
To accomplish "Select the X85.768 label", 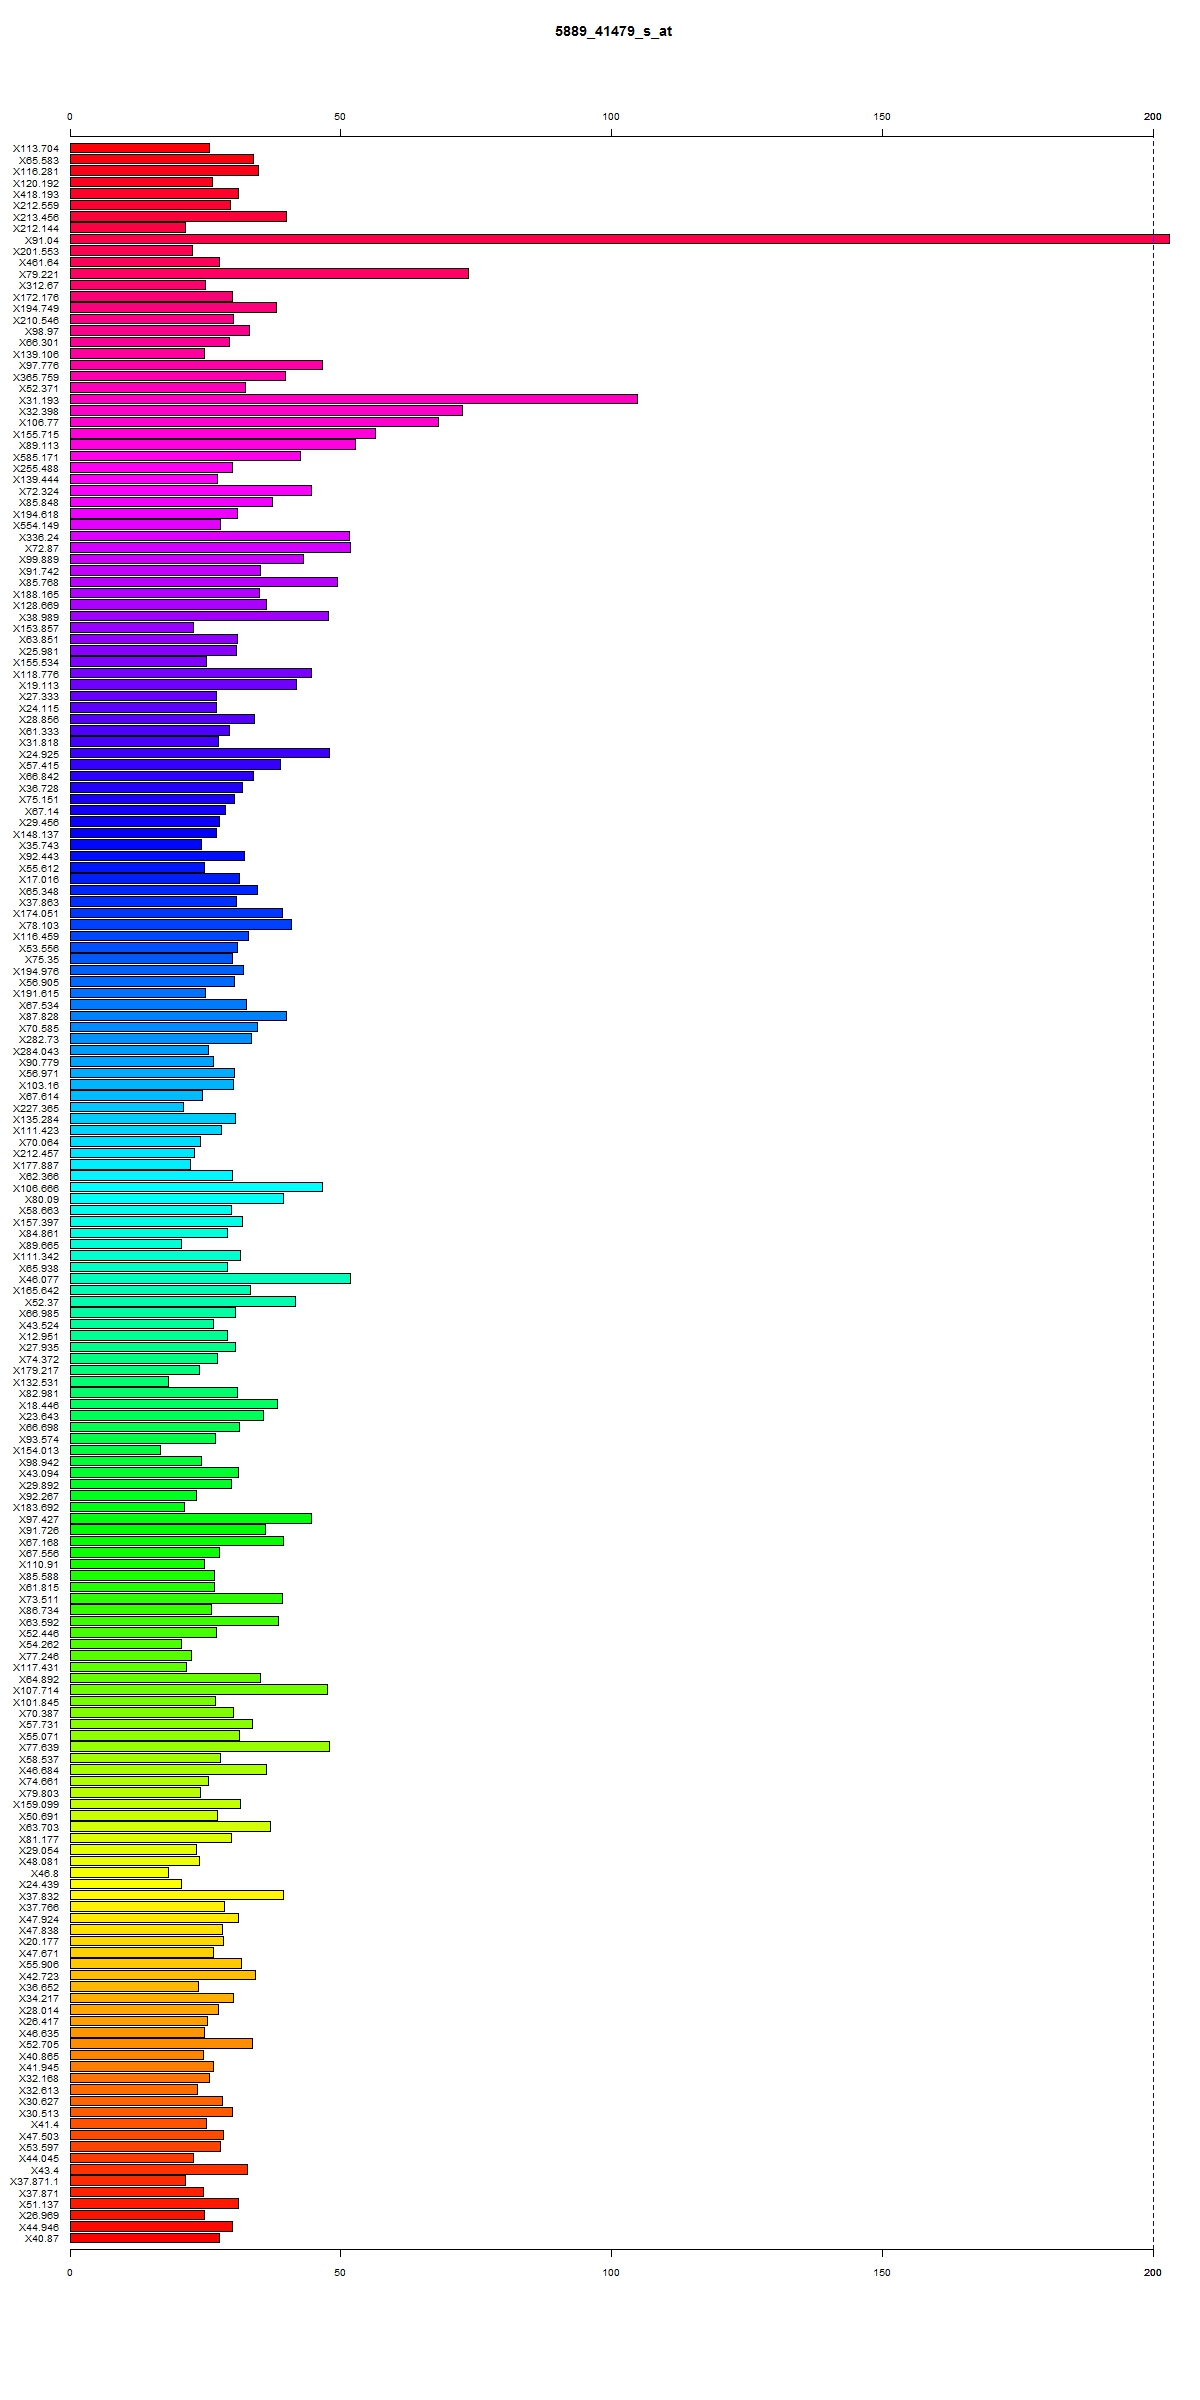I will [39, 582].
